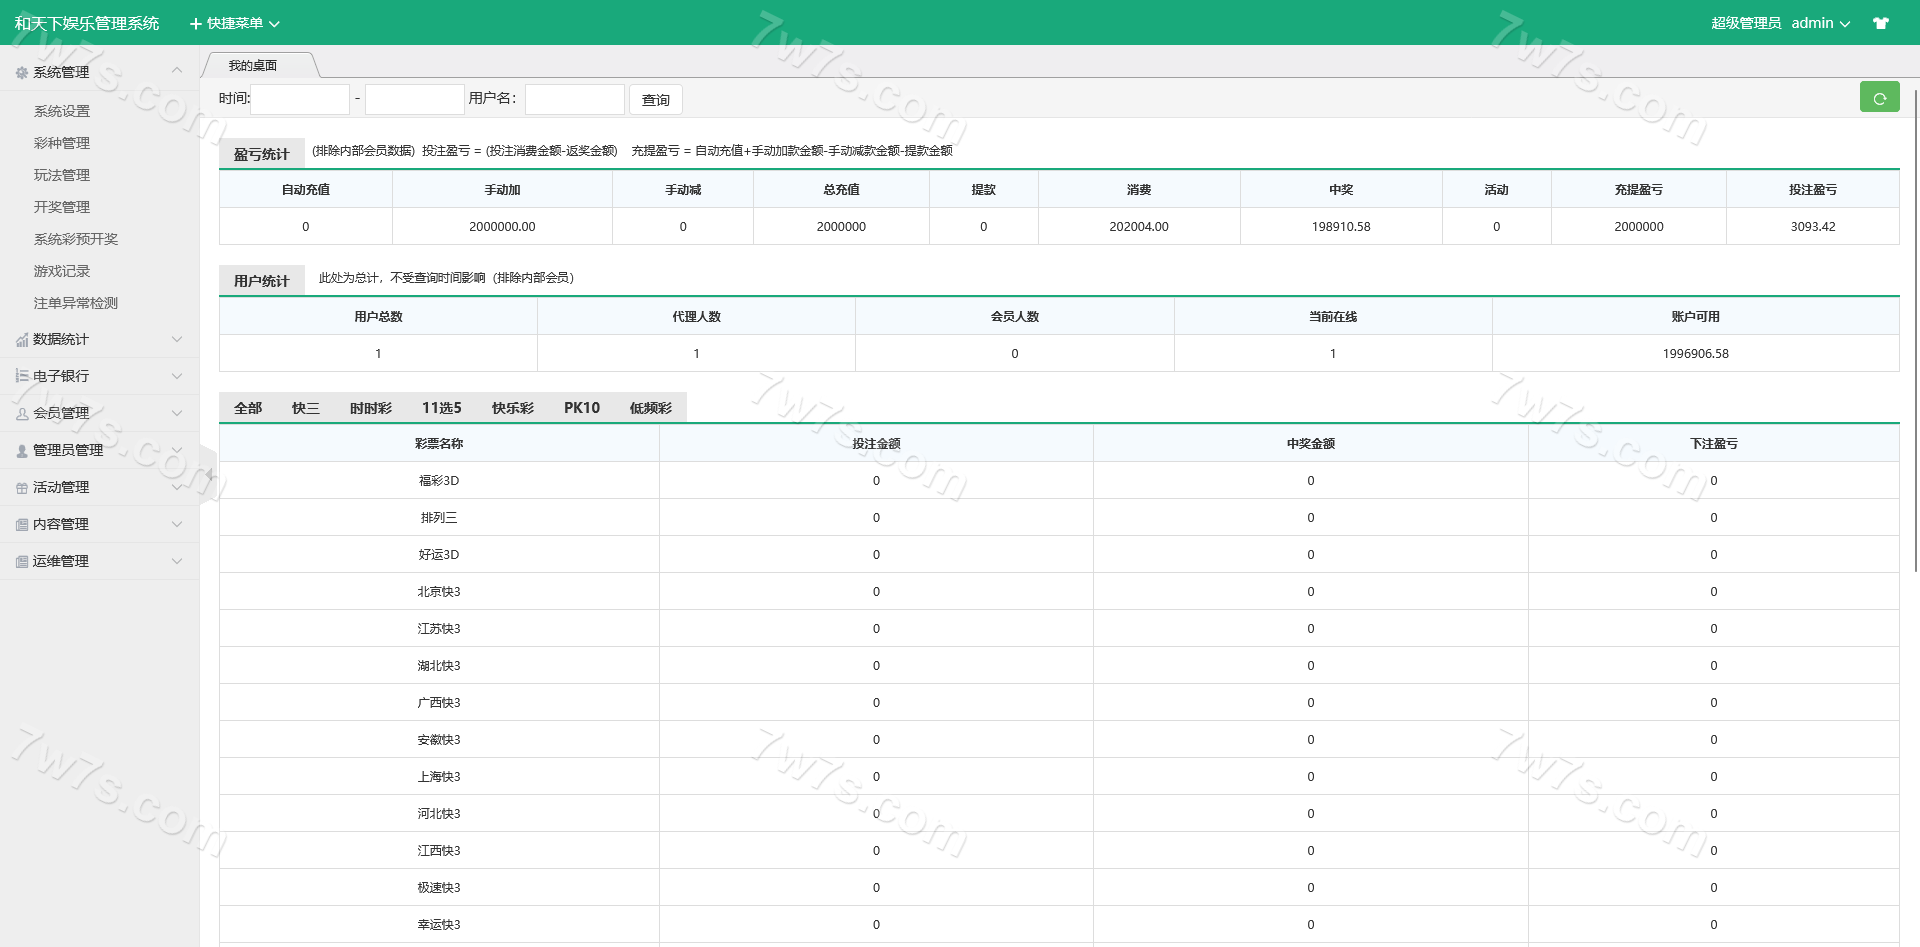Click the start time input field
This screenshot has width=1920, height=947.
click(300, 99)
